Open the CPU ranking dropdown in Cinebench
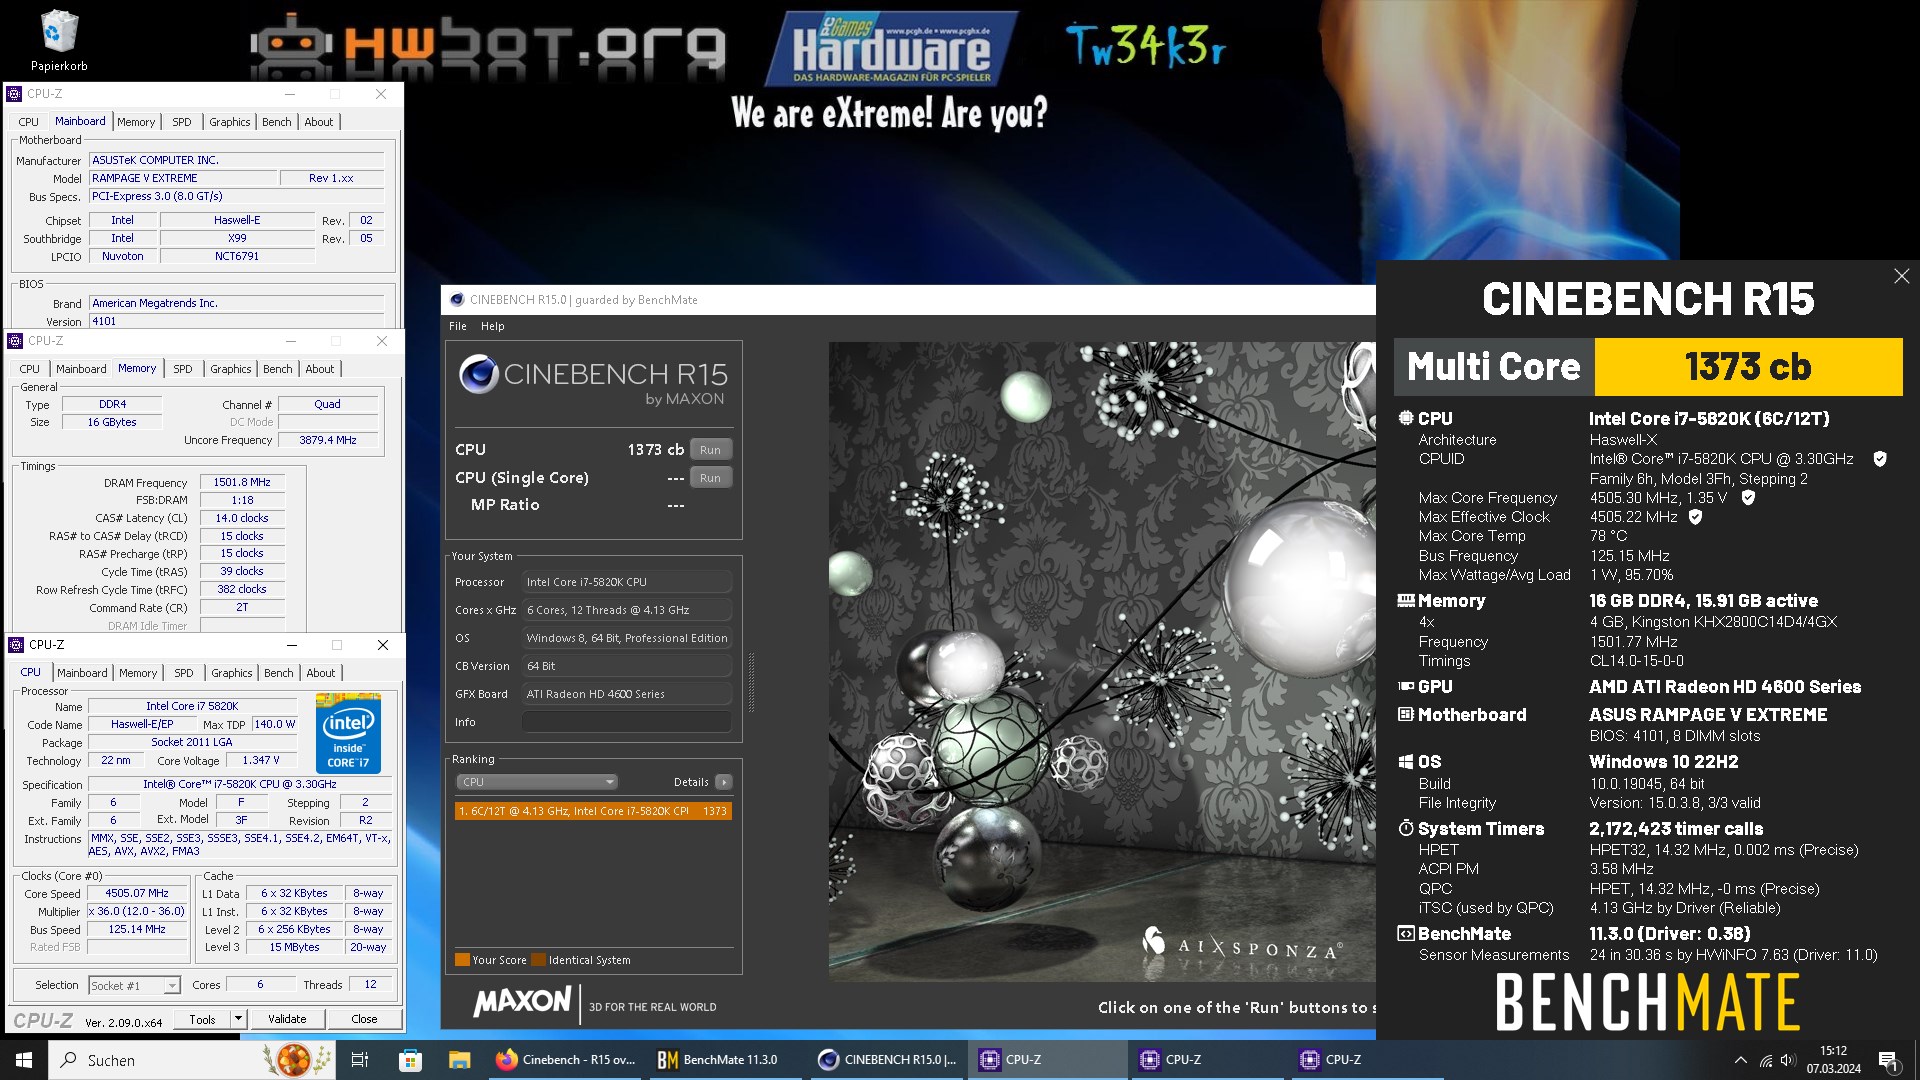 [x=537, y=782]
